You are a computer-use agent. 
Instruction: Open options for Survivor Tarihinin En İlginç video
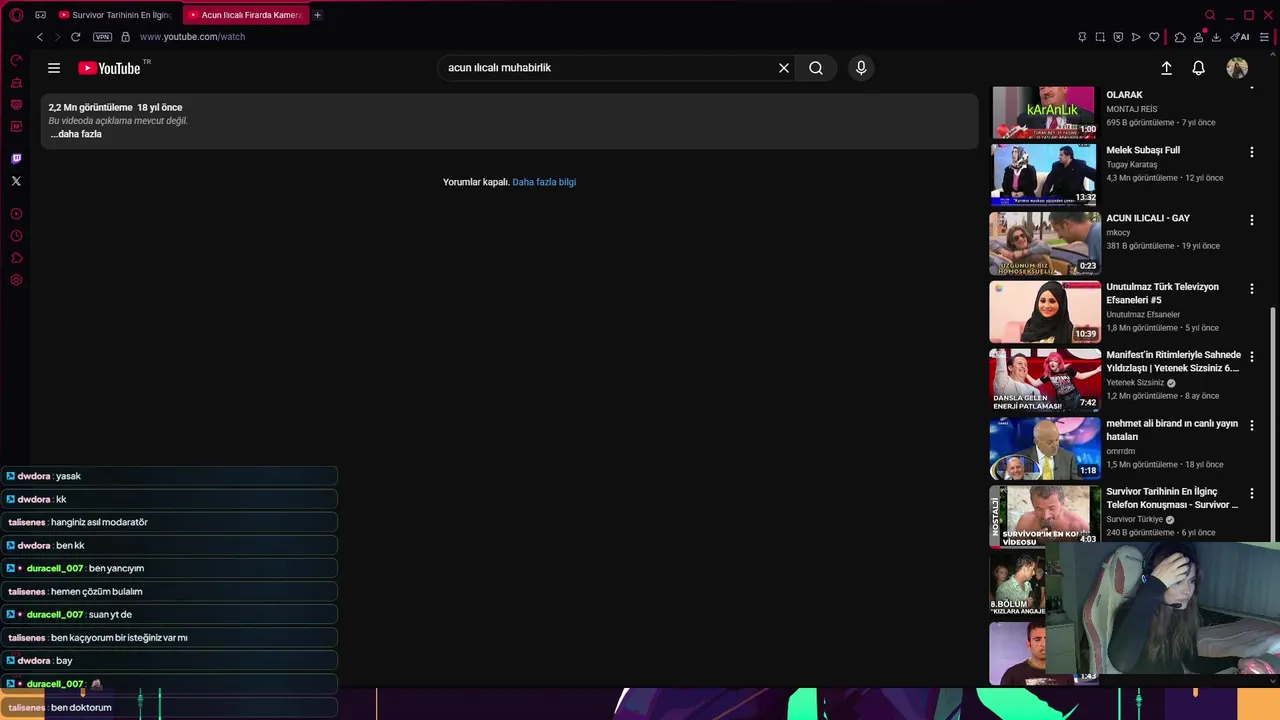click(x=1251, y=494)
